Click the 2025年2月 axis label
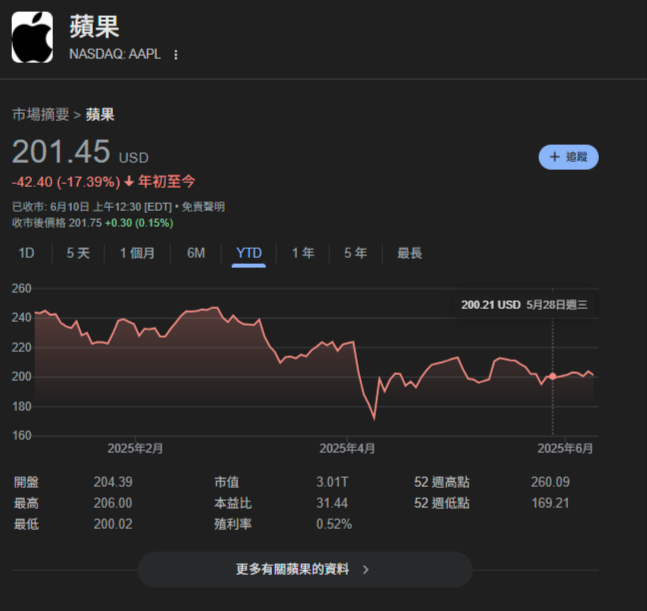The width and height of the screenshot is (647, 611). click(135, 448)
